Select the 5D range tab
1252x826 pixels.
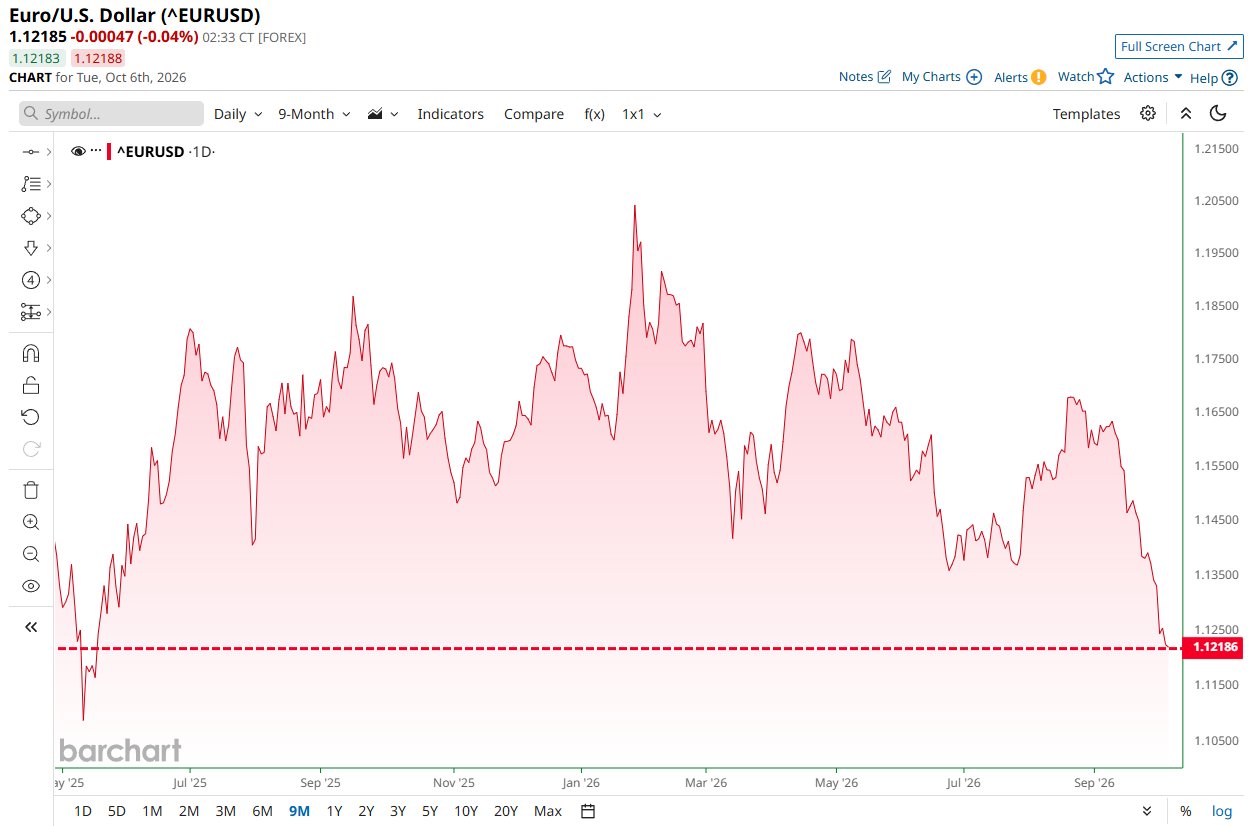pos(117,811)
